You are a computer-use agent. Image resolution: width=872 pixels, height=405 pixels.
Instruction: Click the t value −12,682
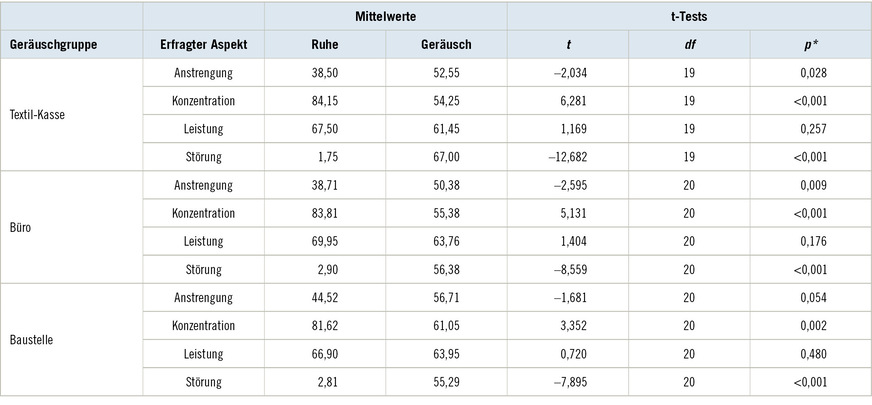pos(568,157)
